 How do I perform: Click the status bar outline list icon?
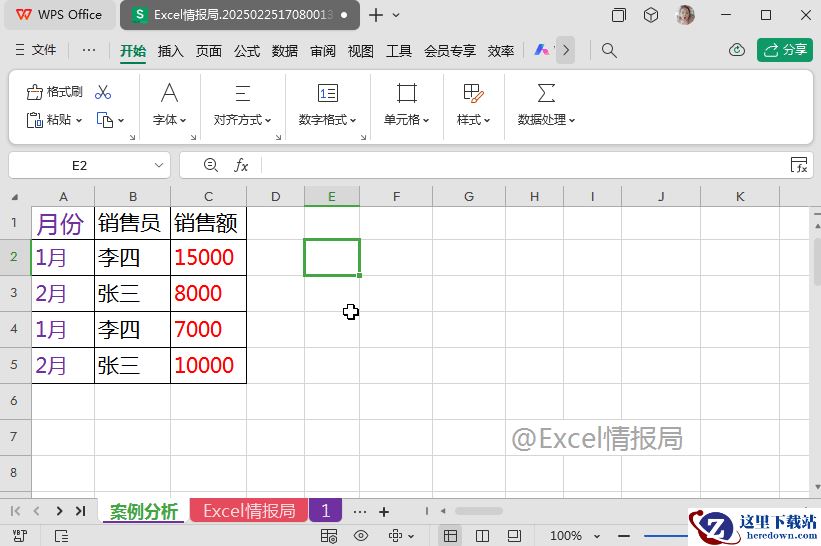point(61,536)
